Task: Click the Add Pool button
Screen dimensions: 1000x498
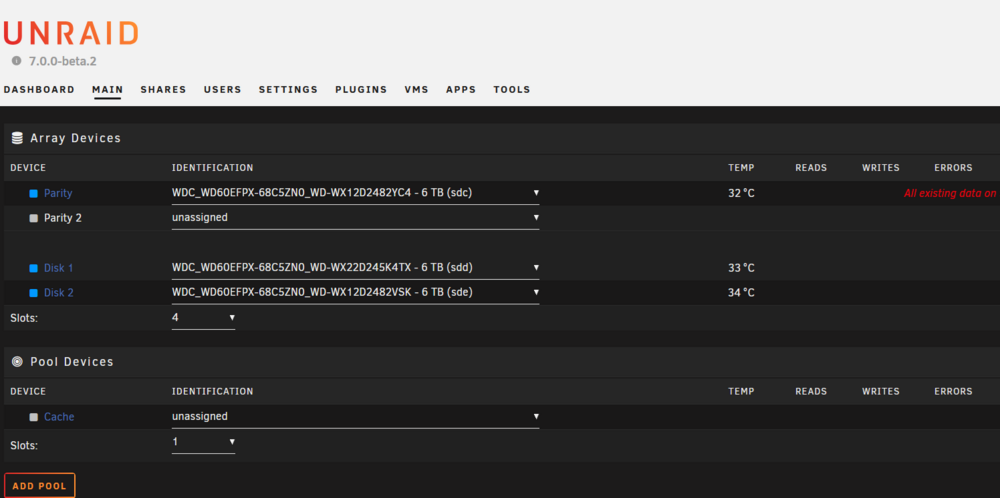Action: 40,486
